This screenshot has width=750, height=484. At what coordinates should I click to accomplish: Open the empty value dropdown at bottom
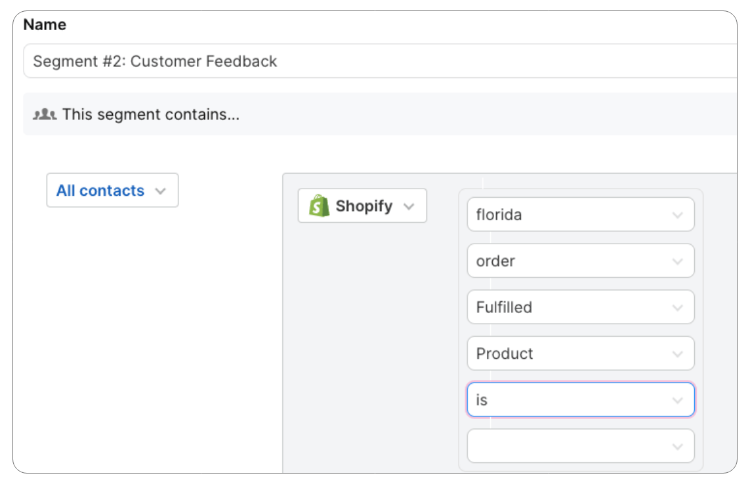coord(581,446)
